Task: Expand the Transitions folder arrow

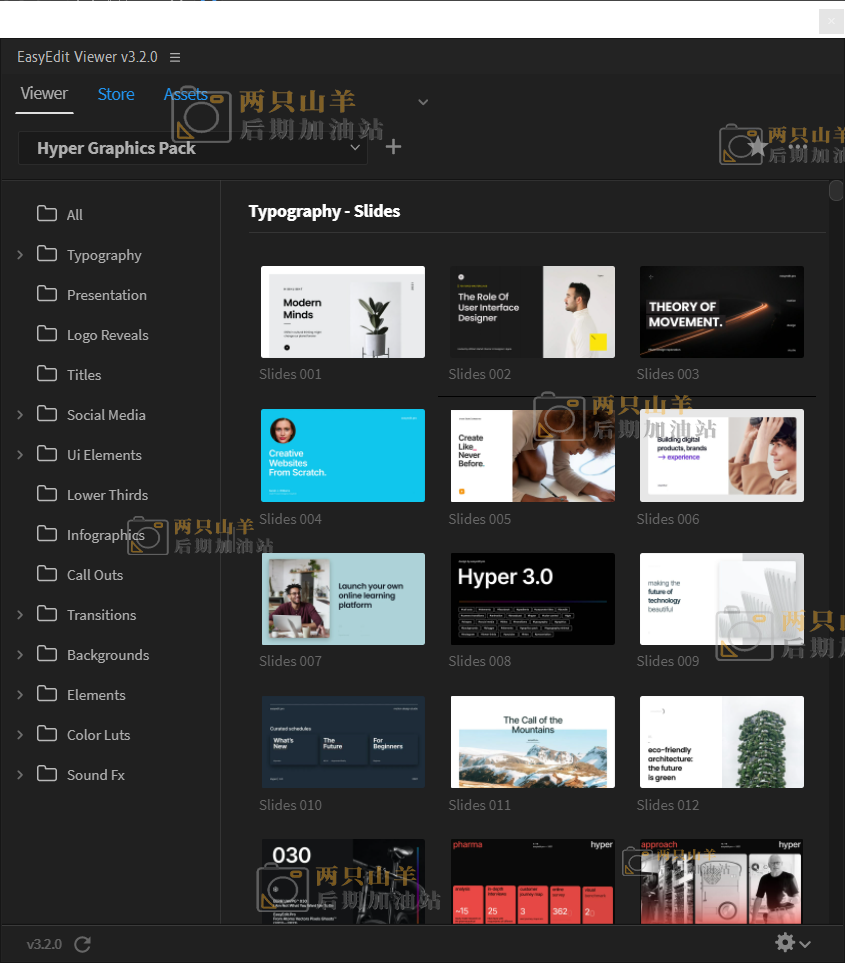Action: point(20,615)
